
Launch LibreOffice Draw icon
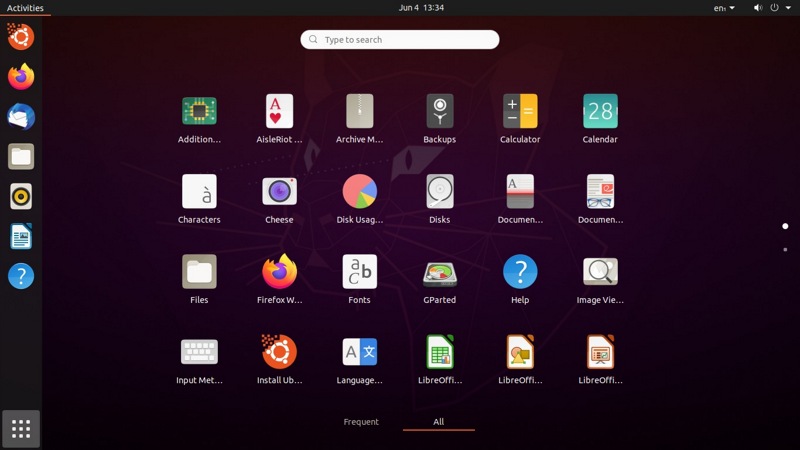(x=520, y=352)
